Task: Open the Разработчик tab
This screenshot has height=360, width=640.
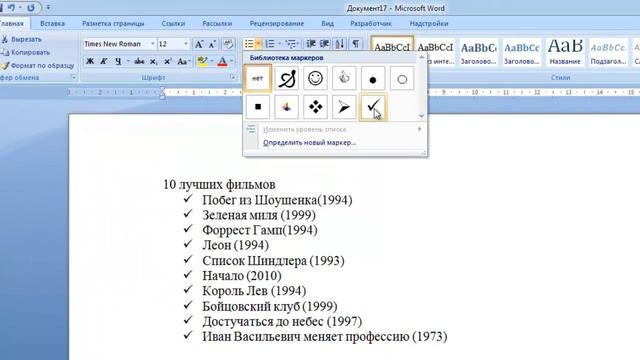Action: (x=371, y=24)
